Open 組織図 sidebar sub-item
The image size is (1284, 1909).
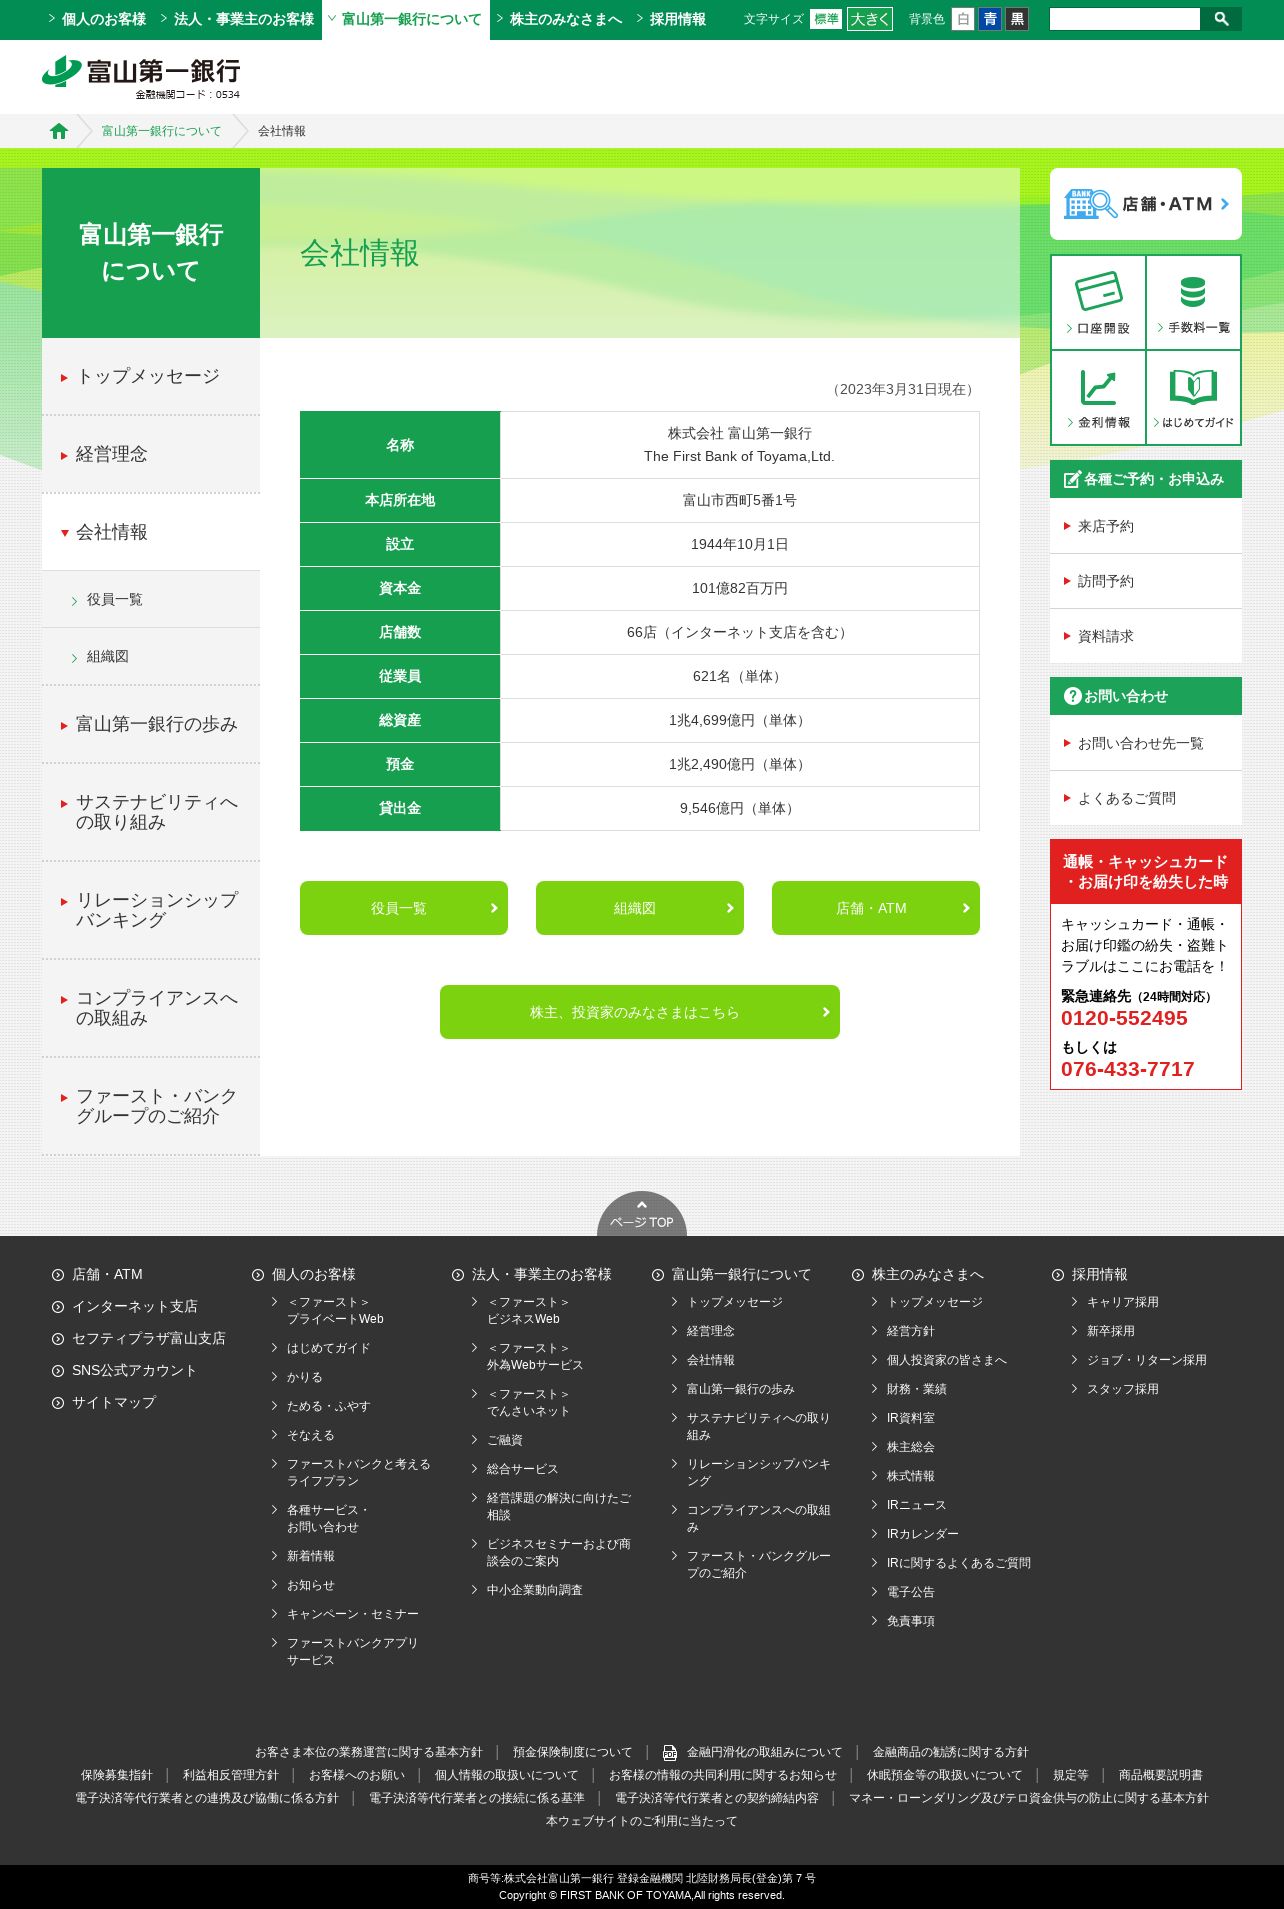tap(151, 657)
